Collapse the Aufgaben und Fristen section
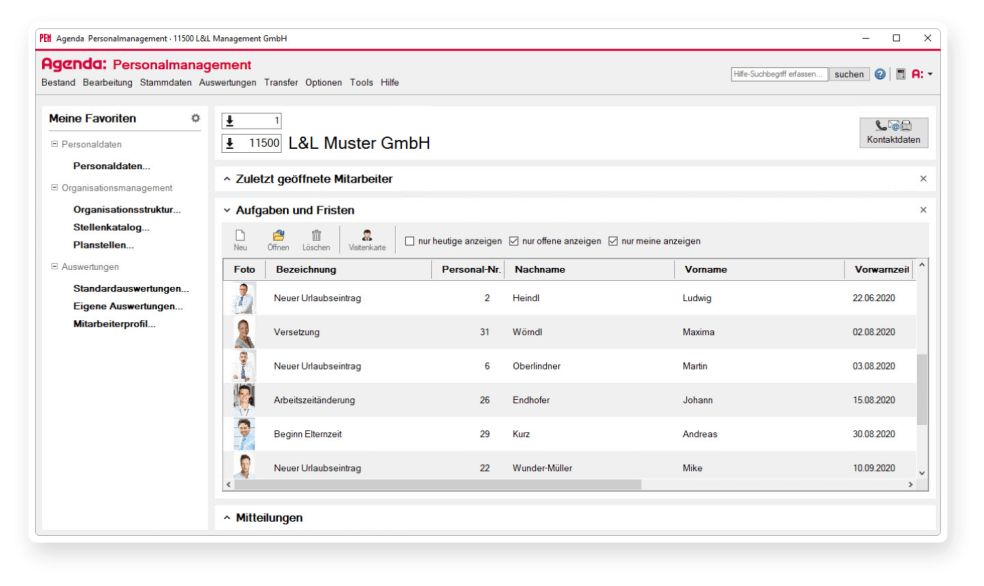 tap(227, 210)
